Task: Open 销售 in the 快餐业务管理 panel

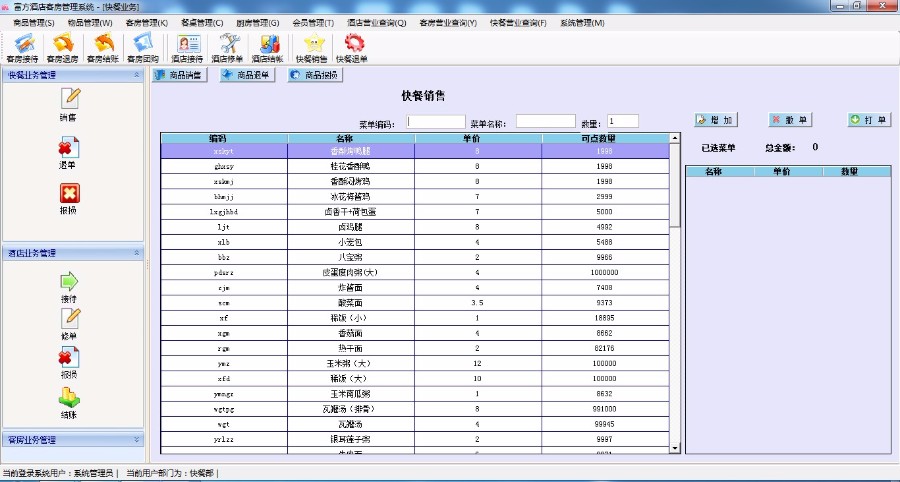Action: [x=69, y=104]
